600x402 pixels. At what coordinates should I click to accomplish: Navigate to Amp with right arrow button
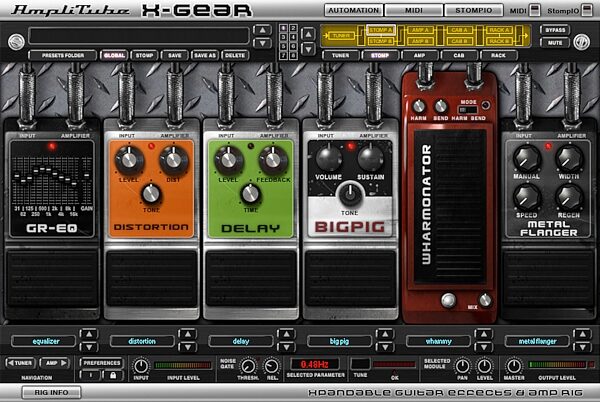point(54,363)
